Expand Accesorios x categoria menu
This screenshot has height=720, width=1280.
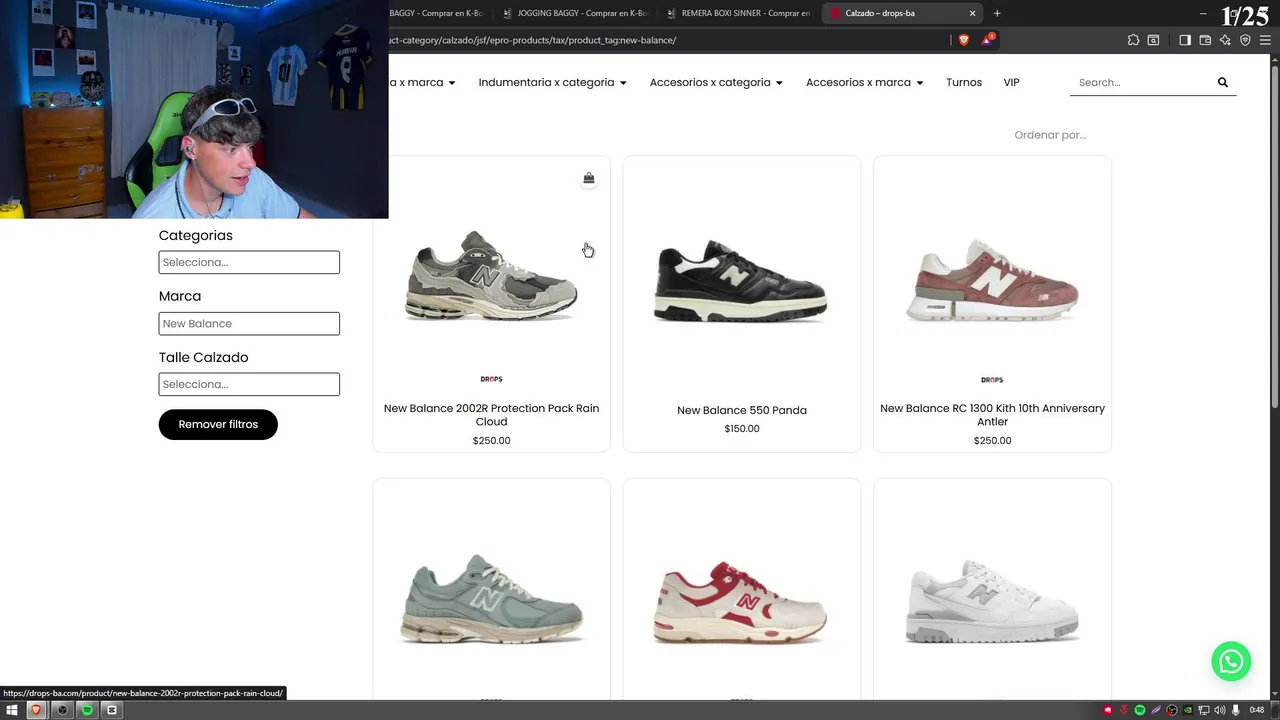[716, 82]
